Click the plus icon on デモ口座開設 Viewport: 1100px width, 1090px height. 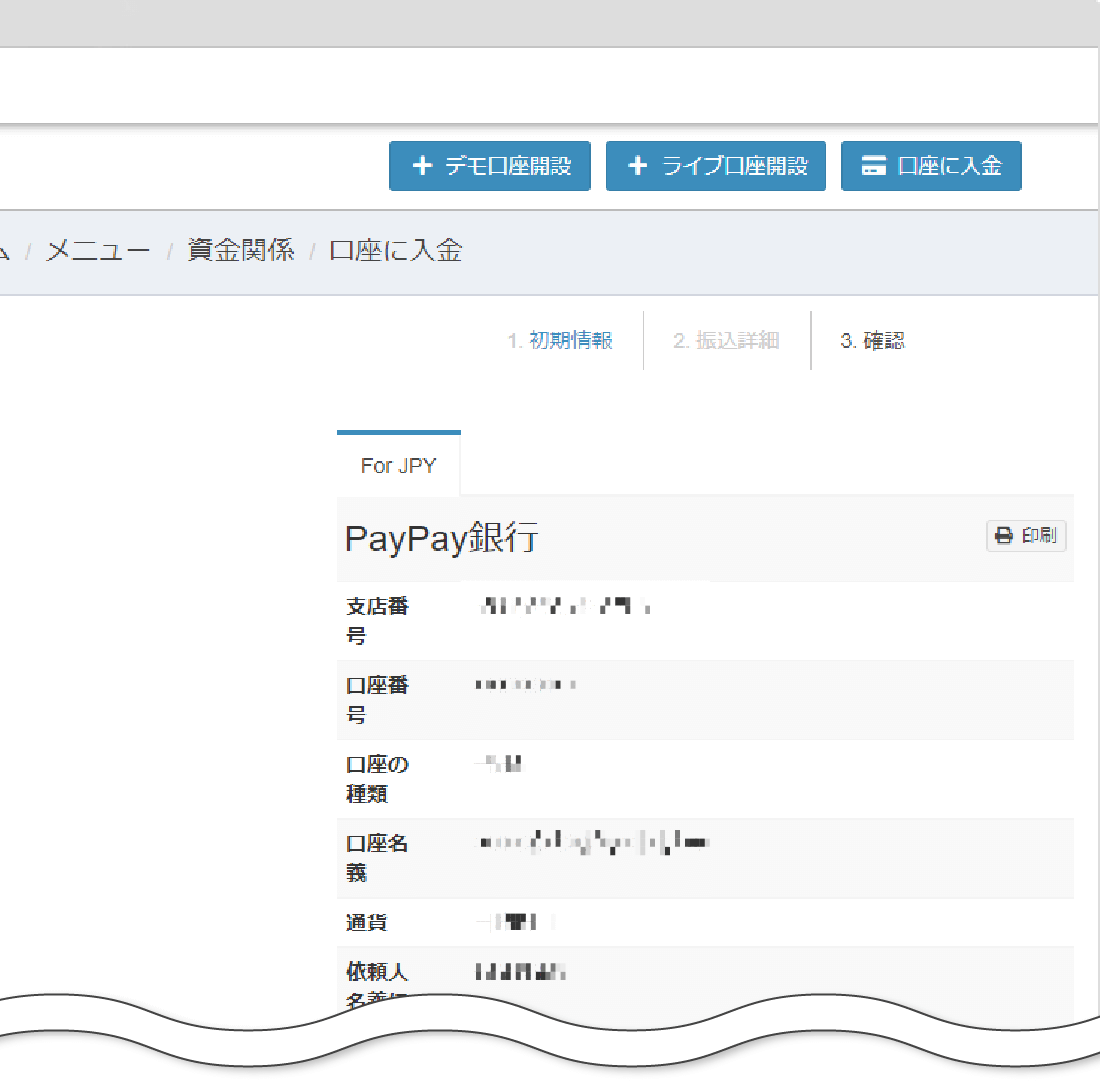(422, 166)
